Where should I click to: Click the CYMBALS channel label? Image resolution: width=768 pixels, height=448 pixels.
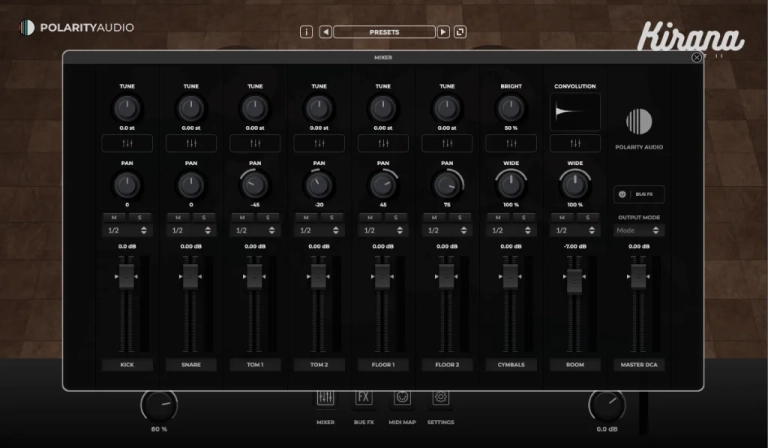(511, 365)
